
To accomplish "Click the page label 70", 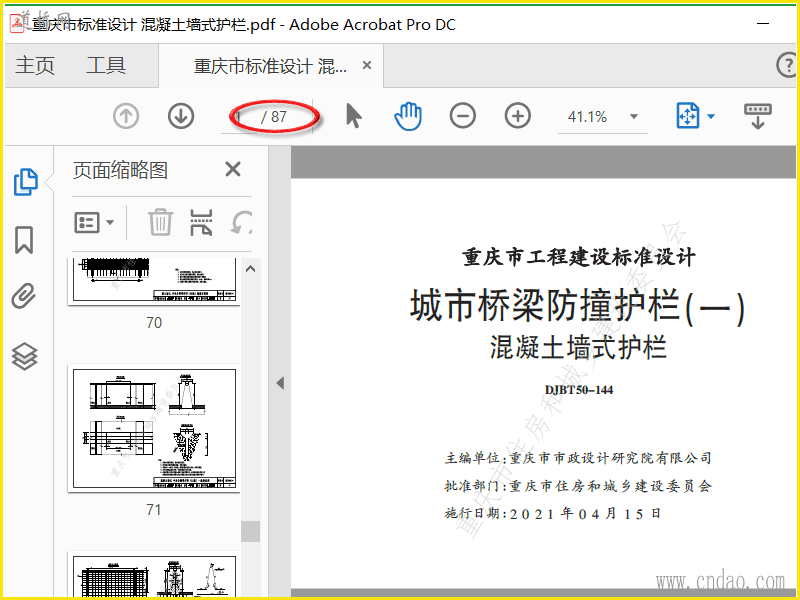I will click(x=154, y=322).
